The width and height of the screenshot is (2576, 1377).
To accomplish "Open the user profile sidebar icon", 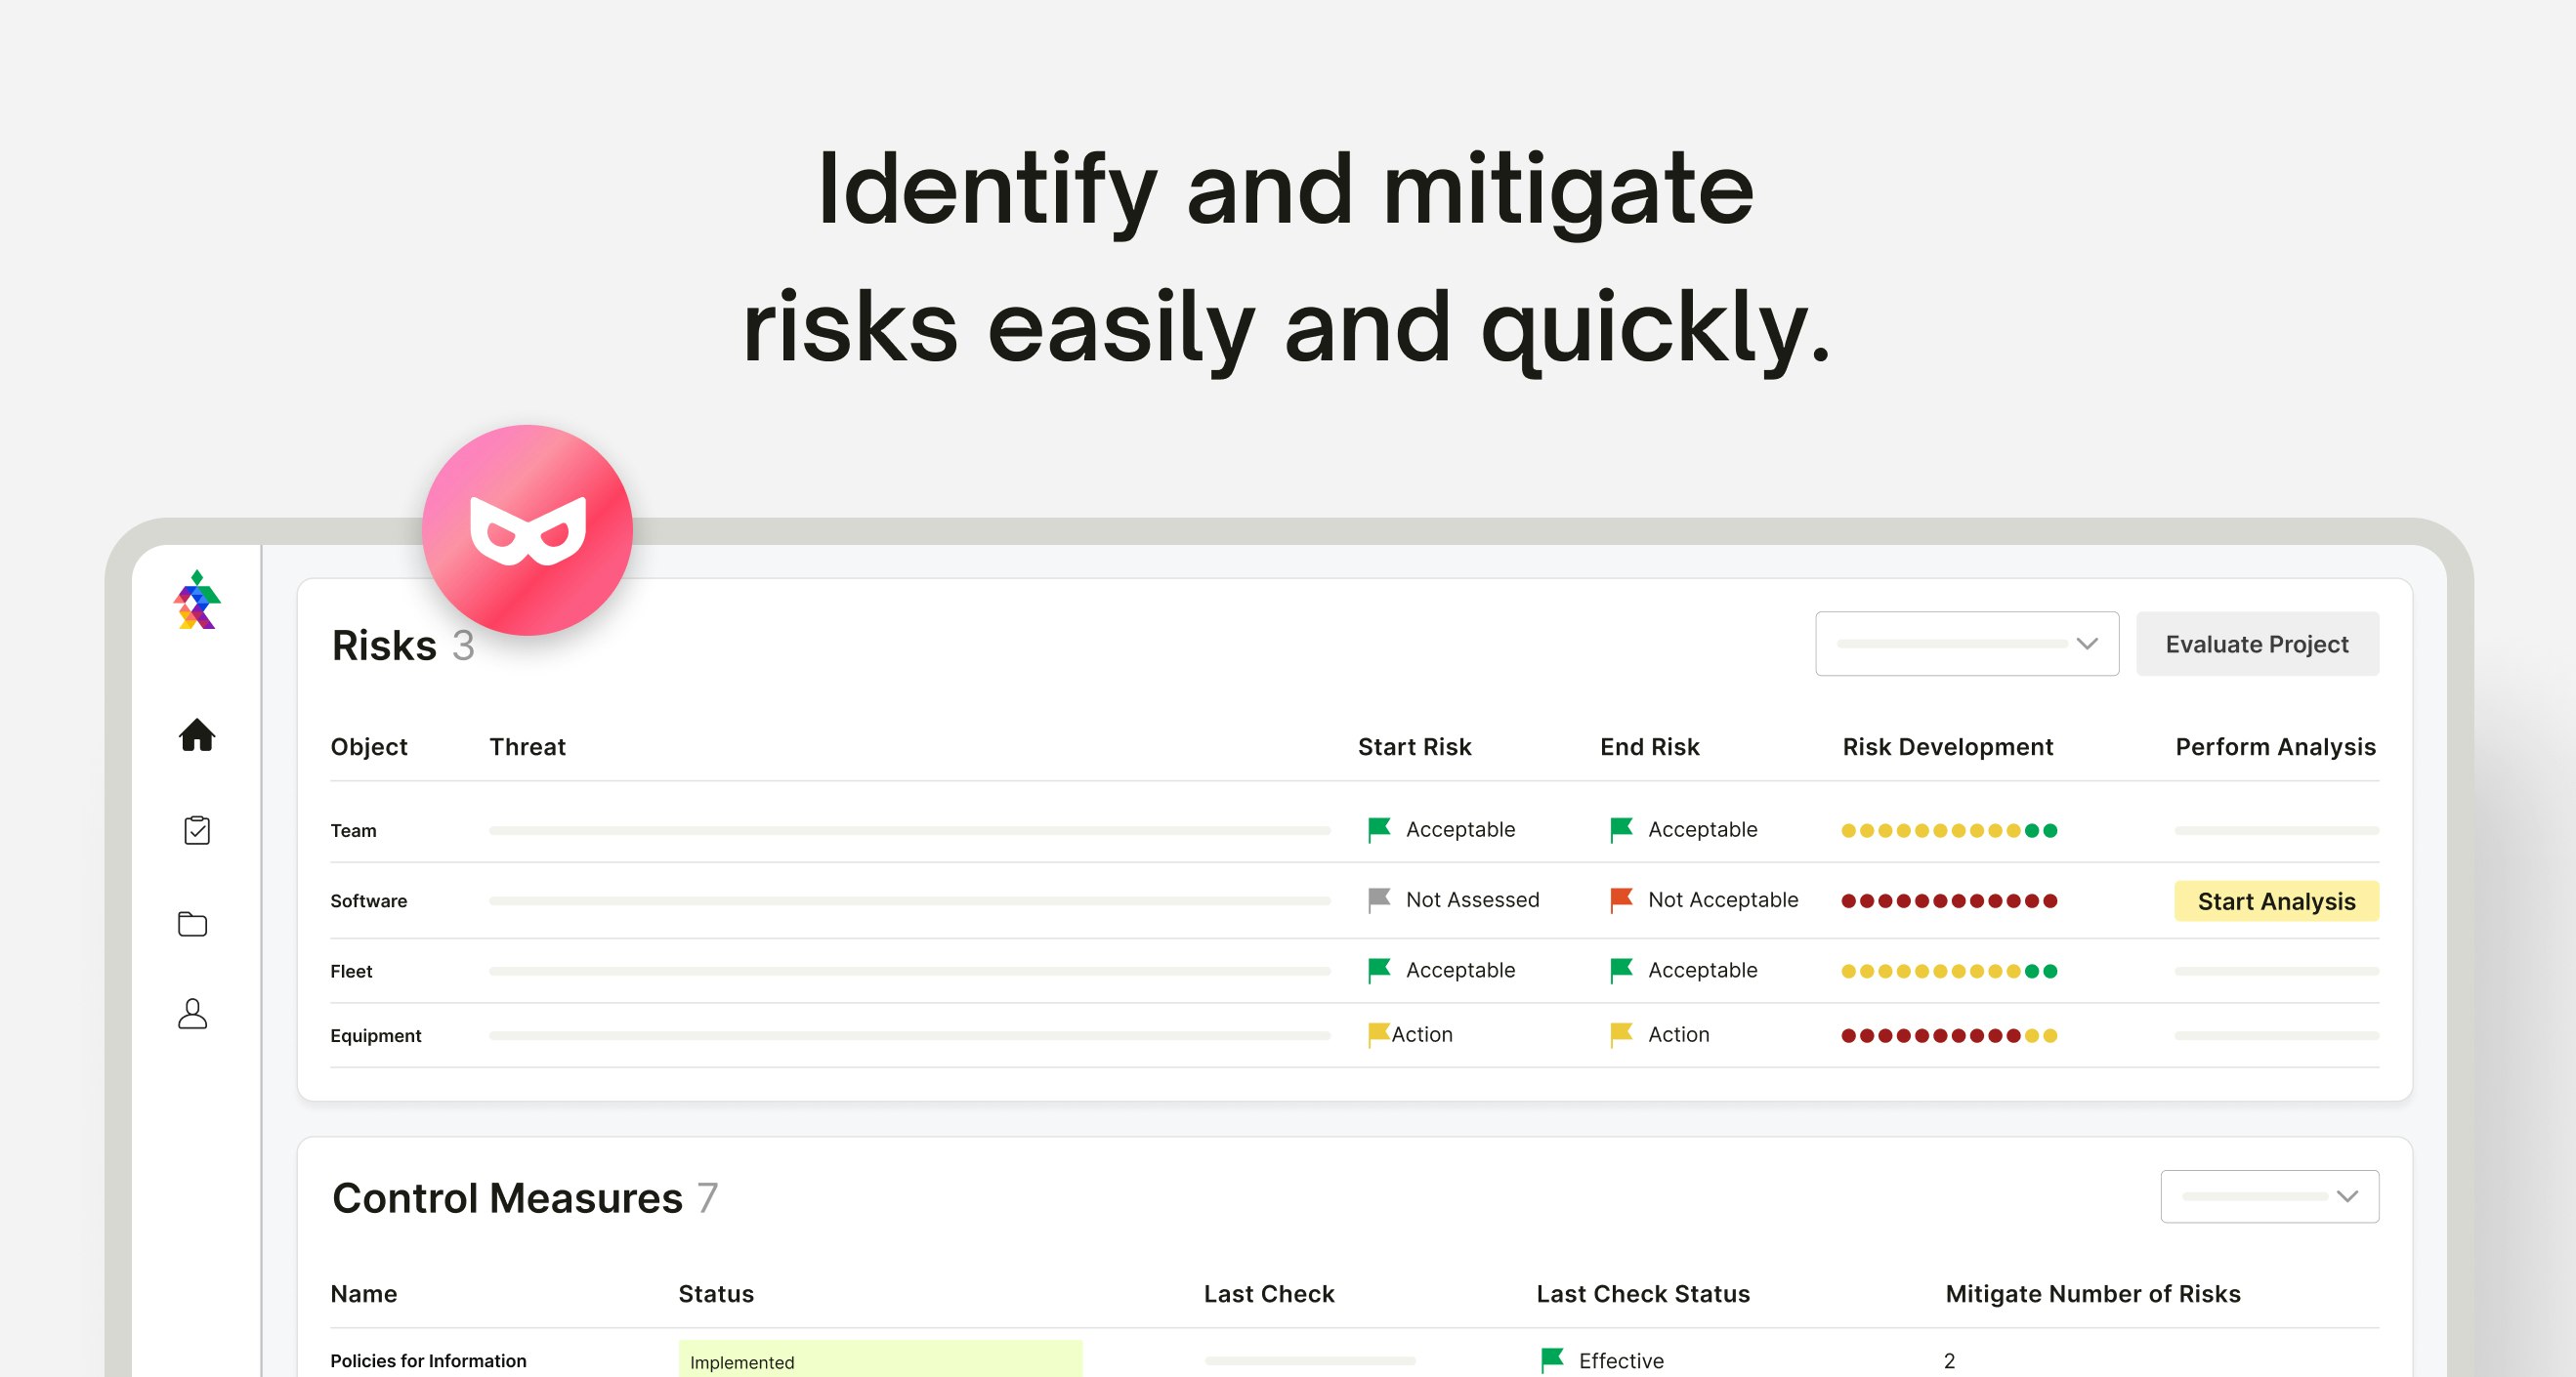I will tap(193, 1014).
